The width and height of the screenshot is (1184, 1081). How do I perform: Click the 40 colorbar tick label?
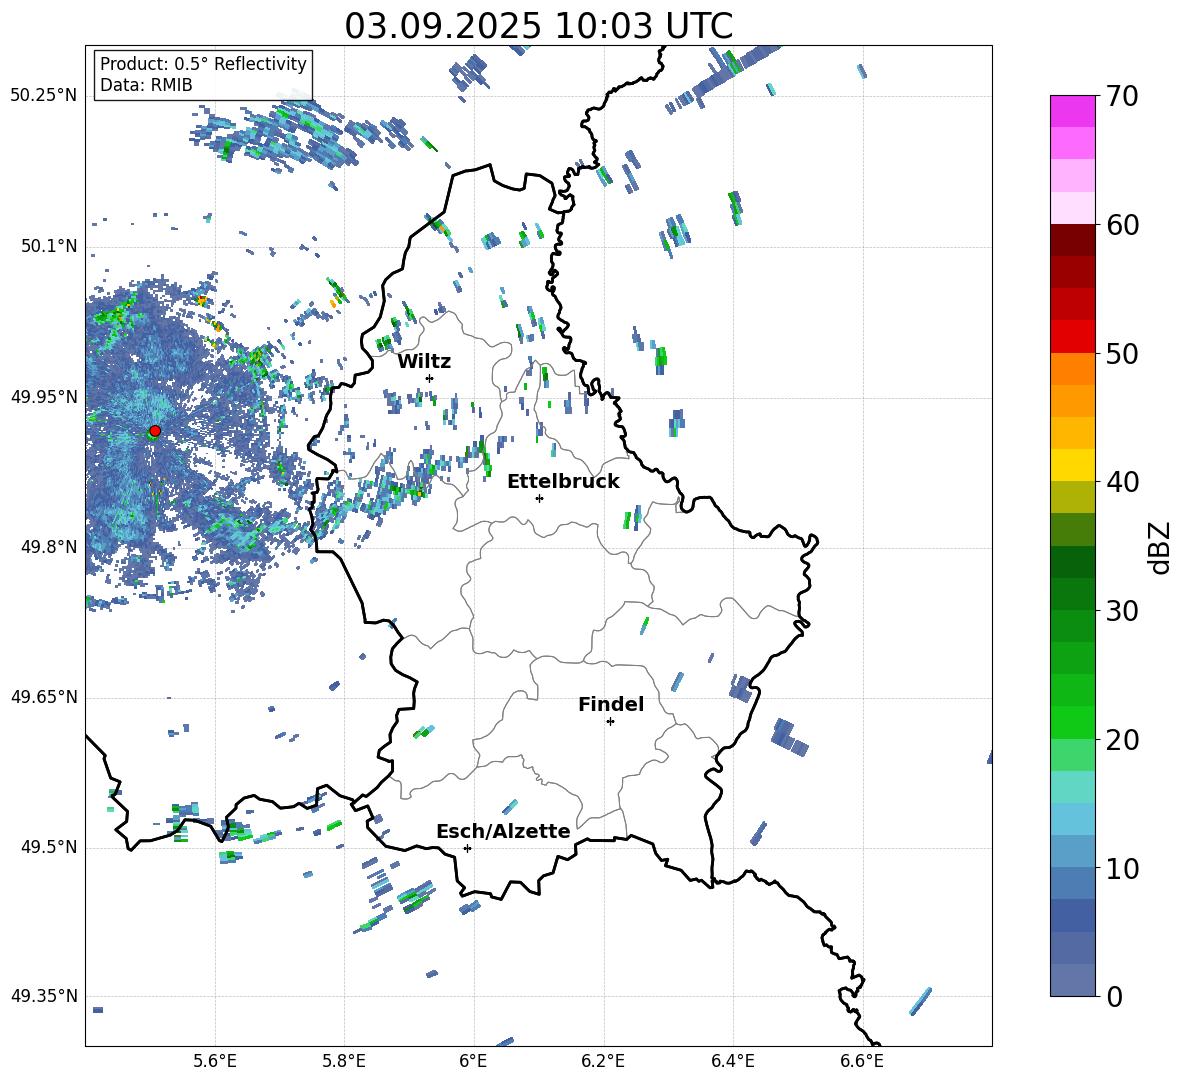(x=1121, y=482)
